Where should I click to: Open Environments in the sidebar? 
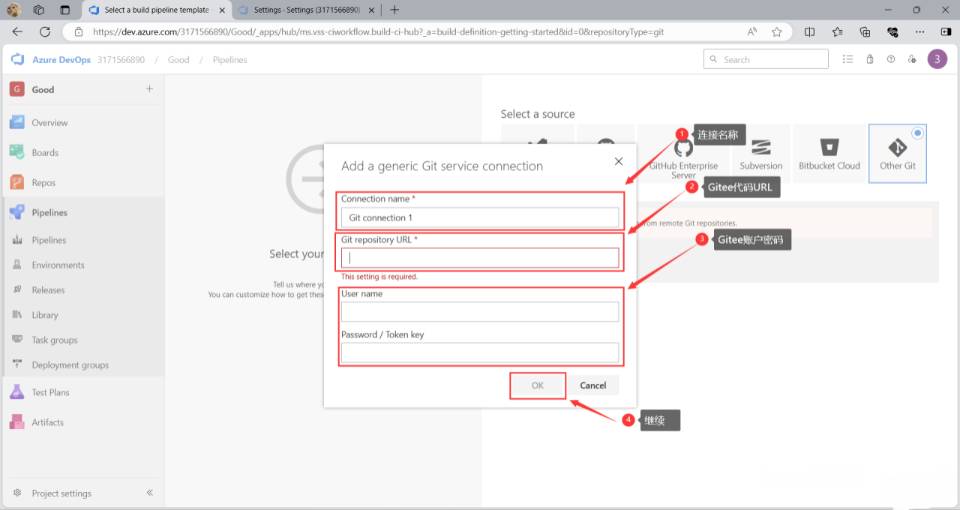[58, 265]
